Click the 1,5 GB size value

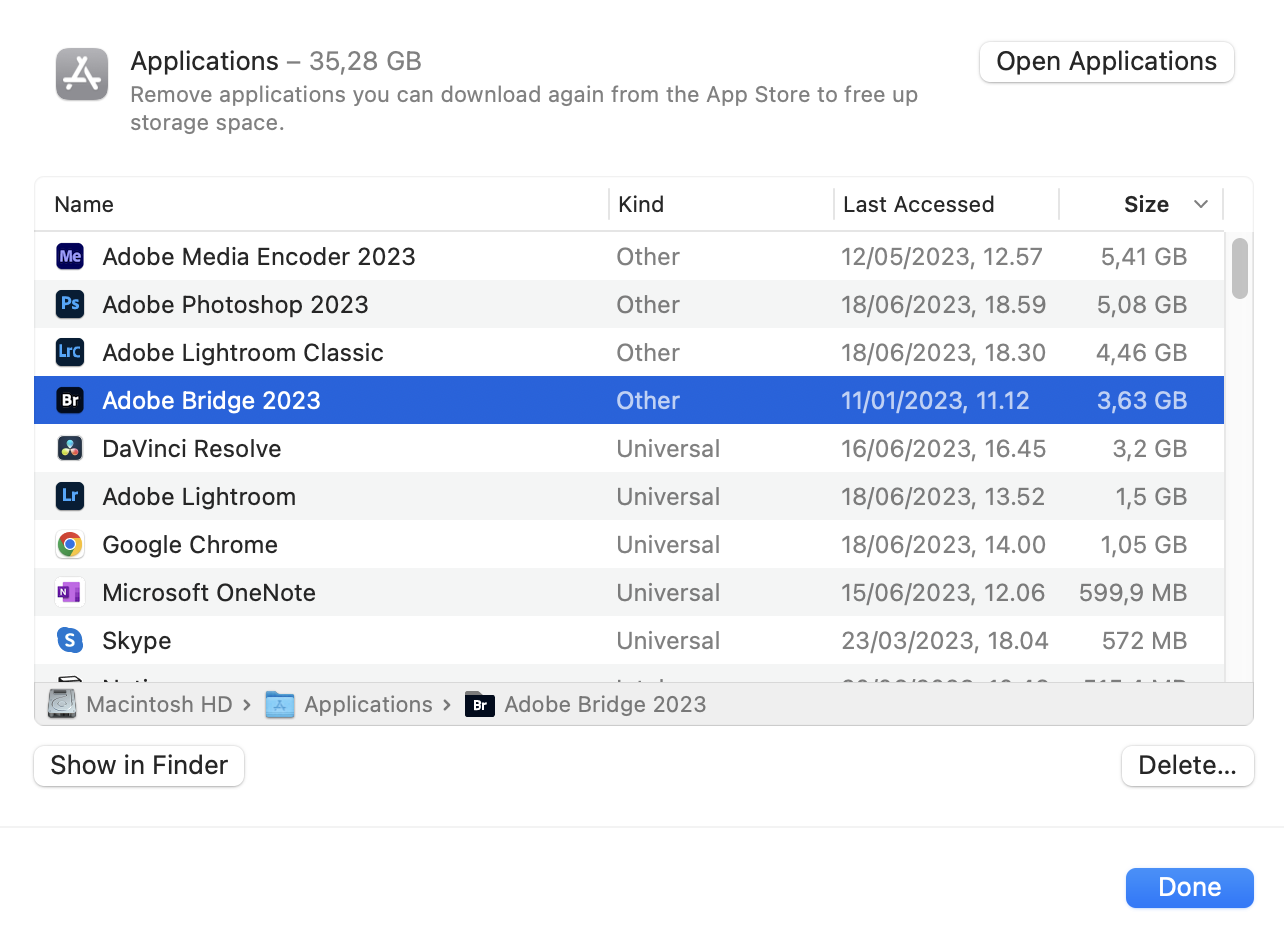point(1151,497)
